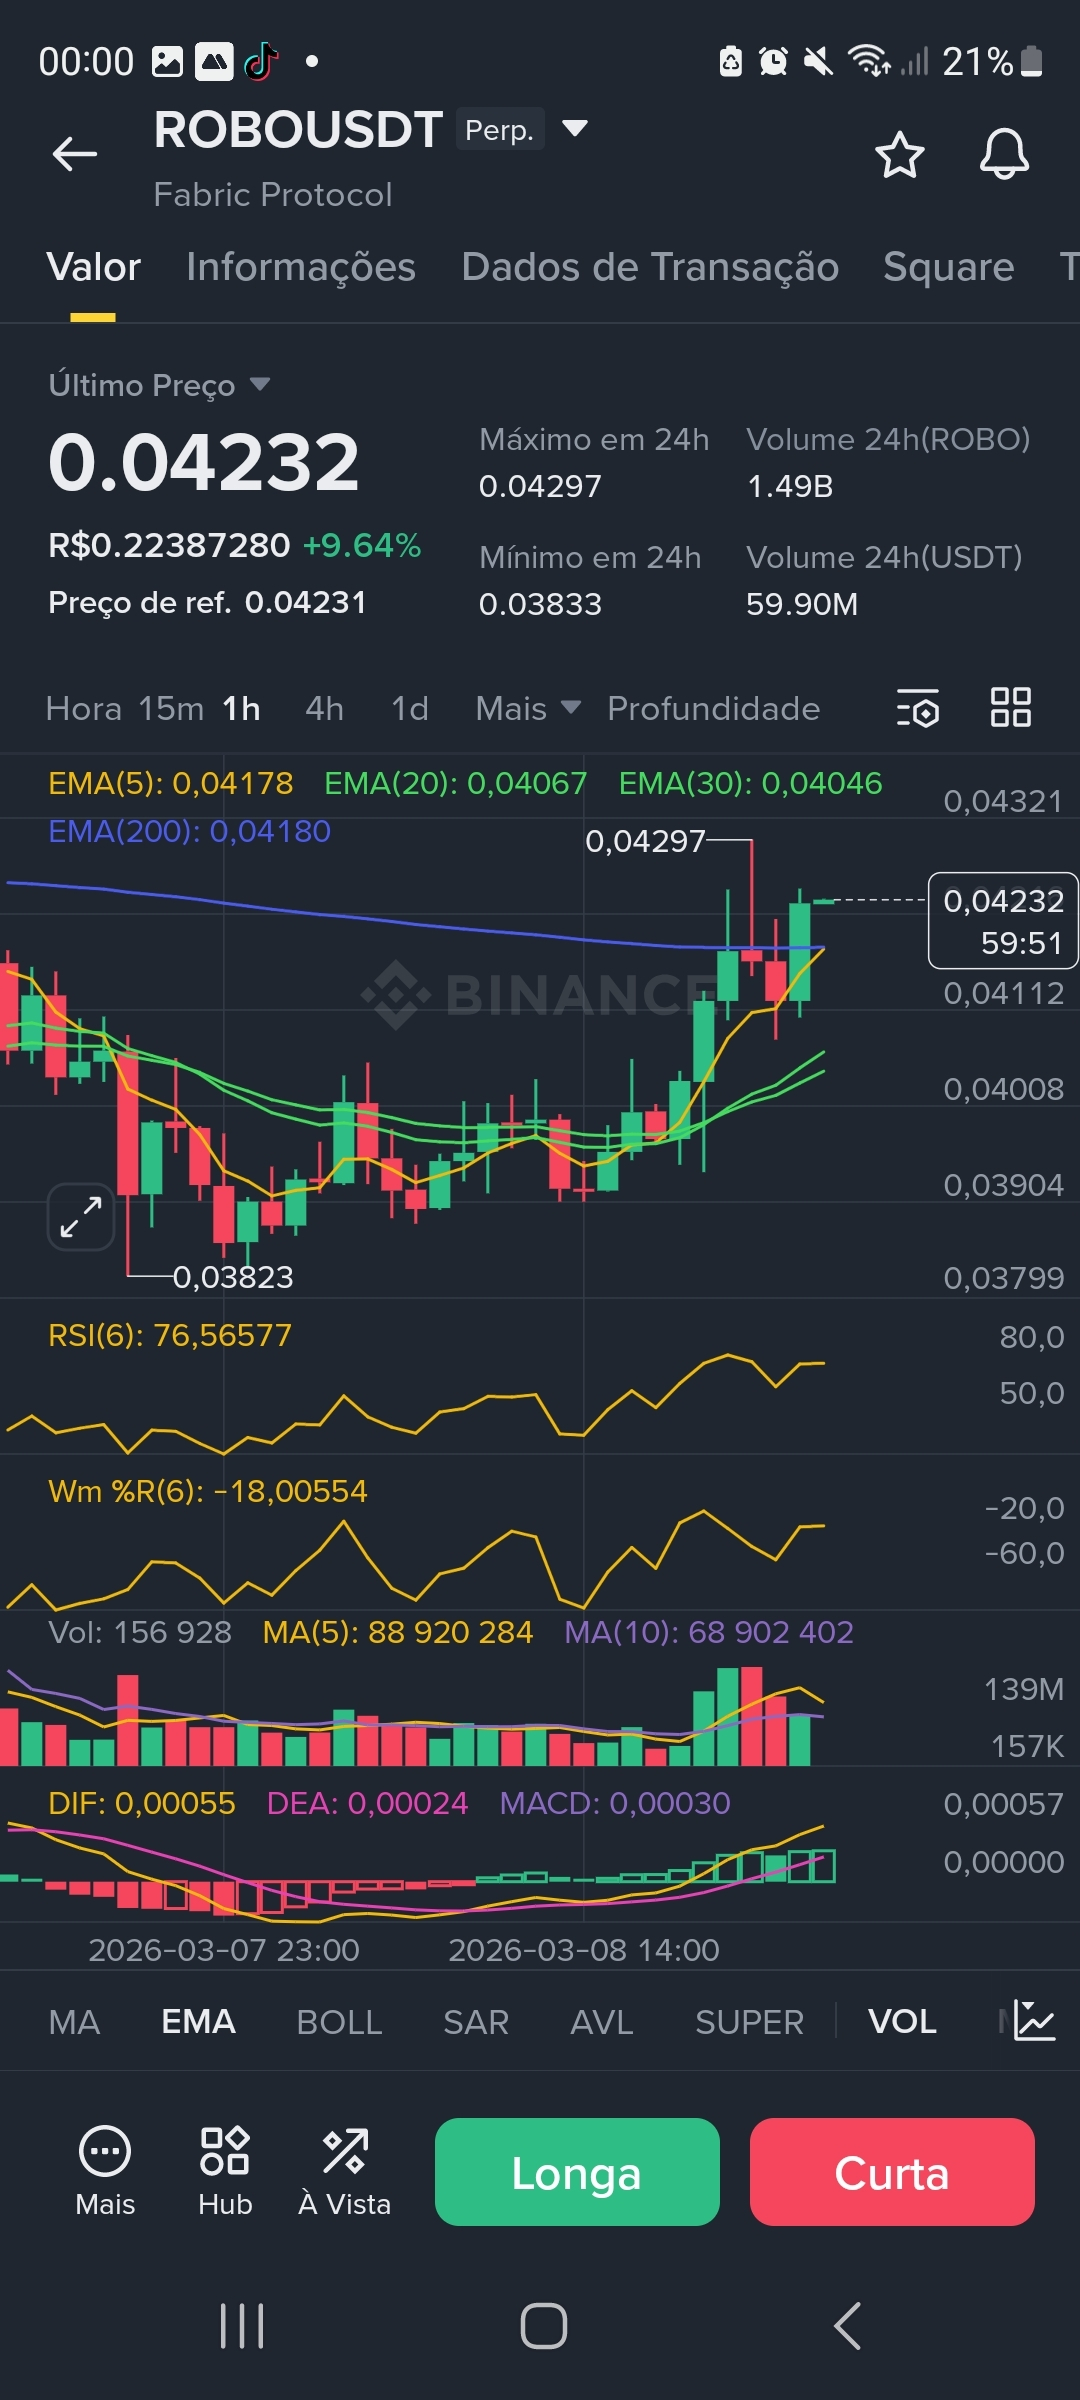1080x2400 pixels.
Task: Open chart settings icon
Action: pos(917,708)
